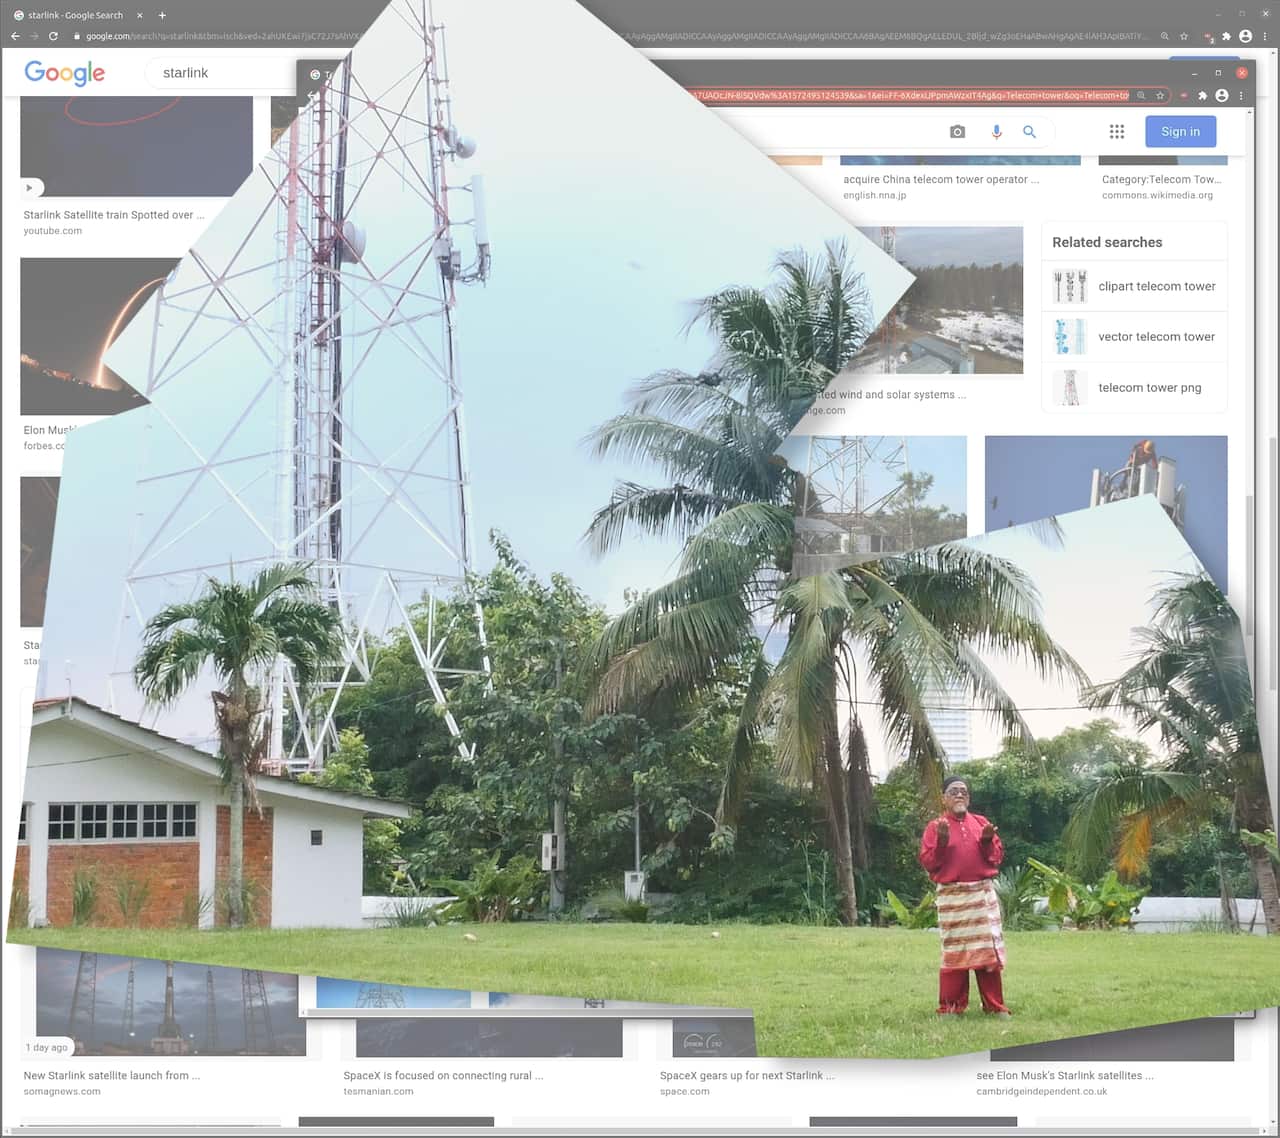The width and height of the screenshot is (1280, 1138).
Task: Click the camera search-by-image icon
Action: point(957,132)
